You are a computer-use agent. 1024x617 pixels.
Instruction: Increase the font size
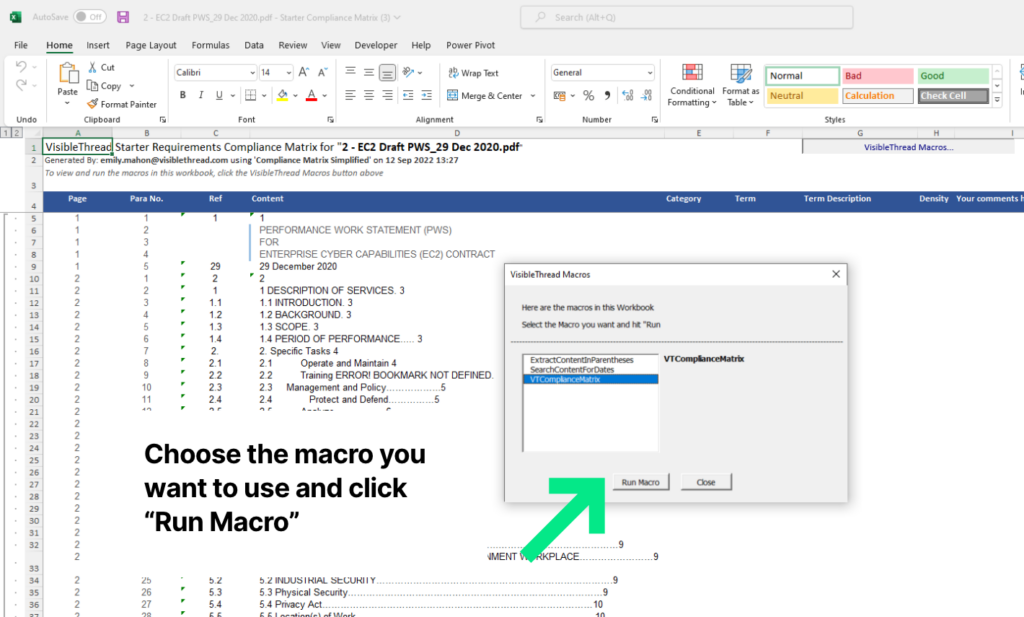click(x=304, y=72)
